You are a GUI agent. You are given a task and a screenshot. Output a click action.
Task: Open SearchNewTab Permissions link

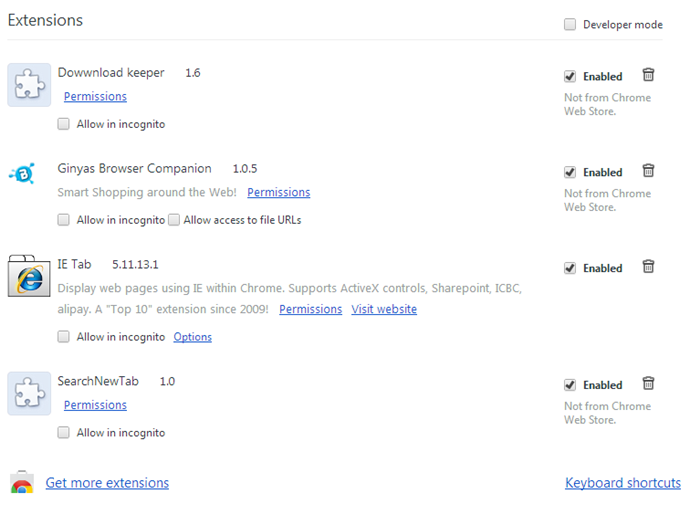(95, 405)
